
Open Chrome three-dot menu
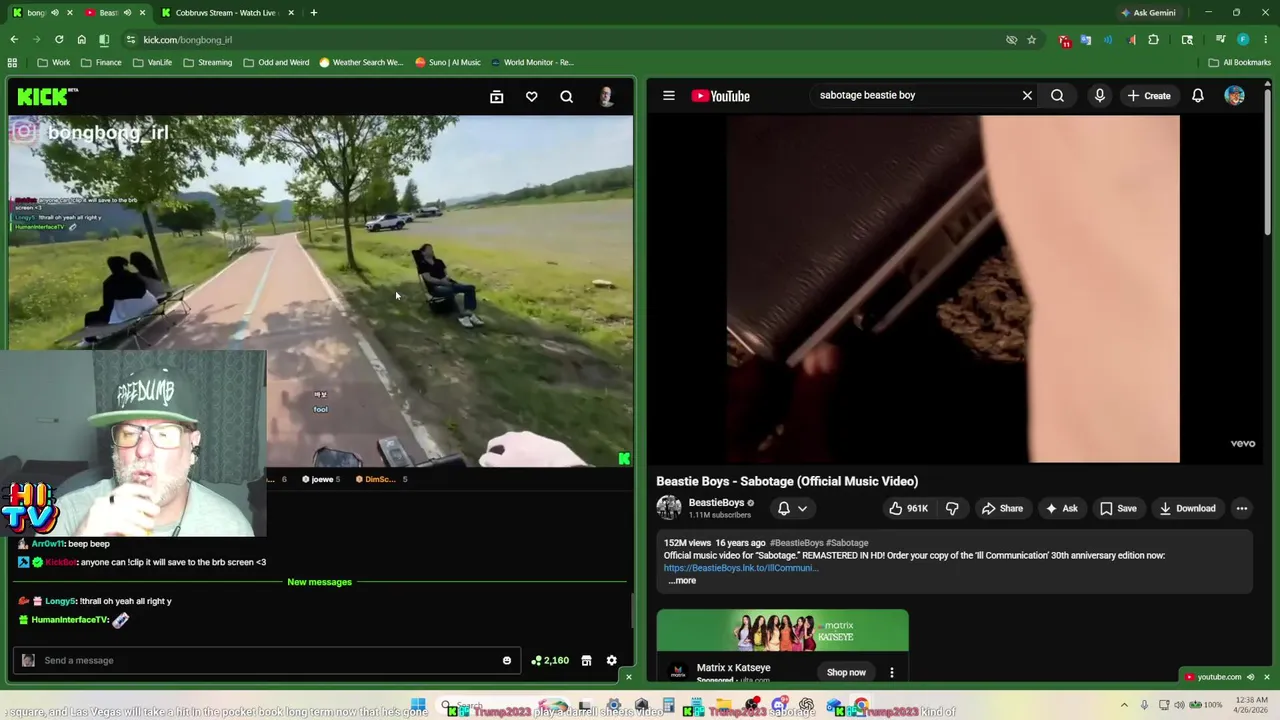tap(1264, 39)
